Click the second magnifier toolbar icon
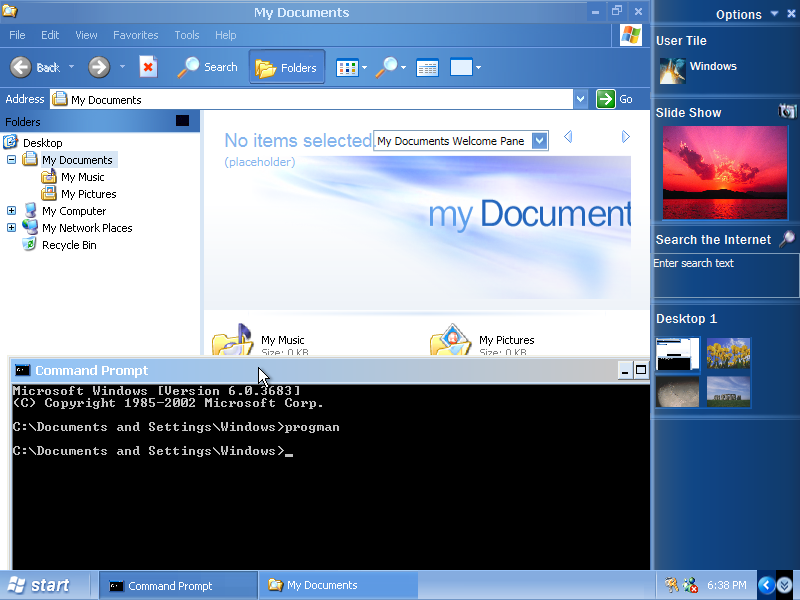Screen dimensions: 800x600 pyautogui.click(x=386, y=67)
